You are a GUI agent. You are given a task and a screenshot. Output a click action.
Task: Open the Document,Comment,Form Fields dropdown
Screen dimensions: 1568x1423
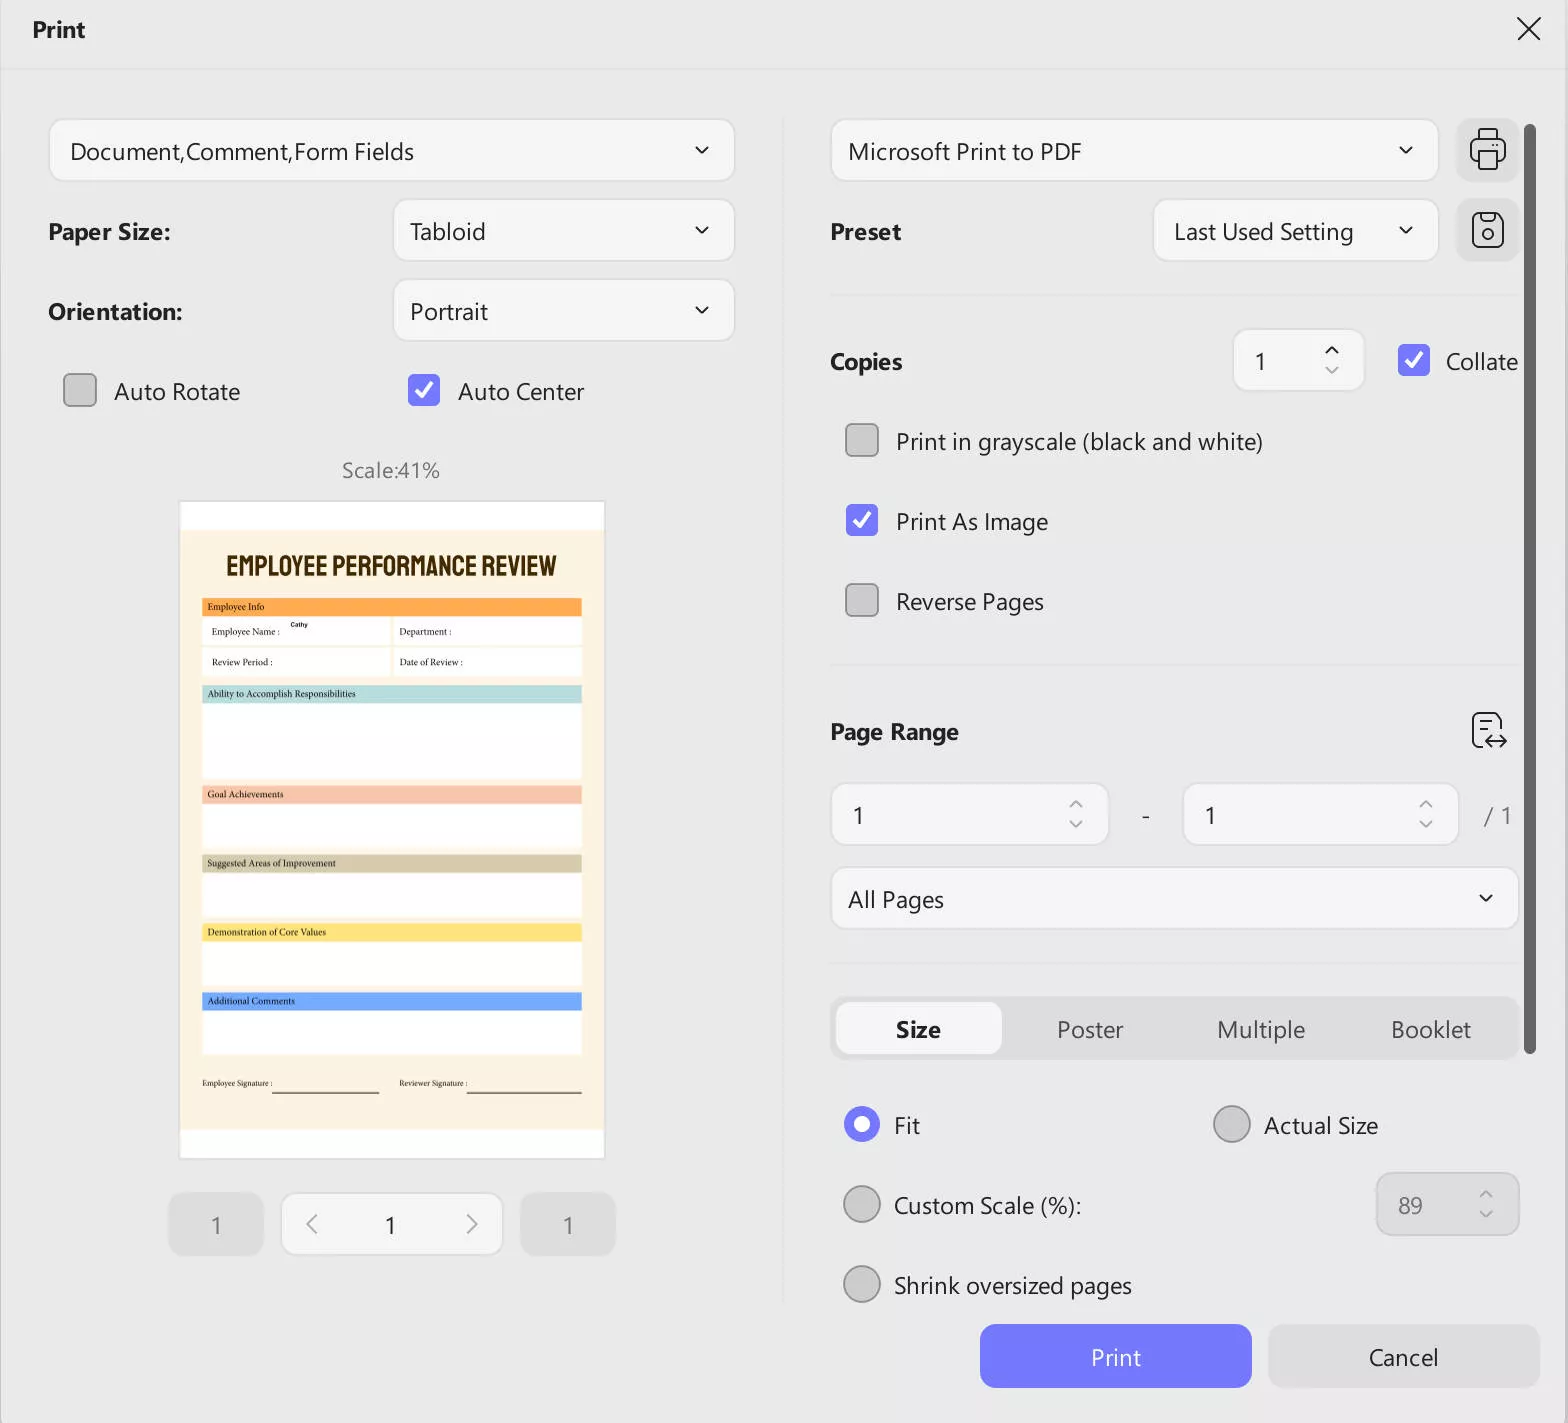(x=392, y=150)
